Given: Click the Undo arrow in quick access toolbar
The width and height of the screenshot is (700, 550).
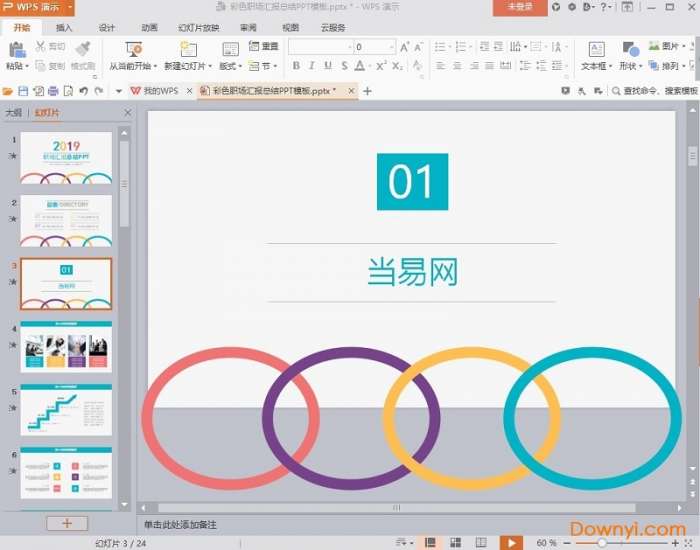Looking at the screenshot, I should [84, 91].
